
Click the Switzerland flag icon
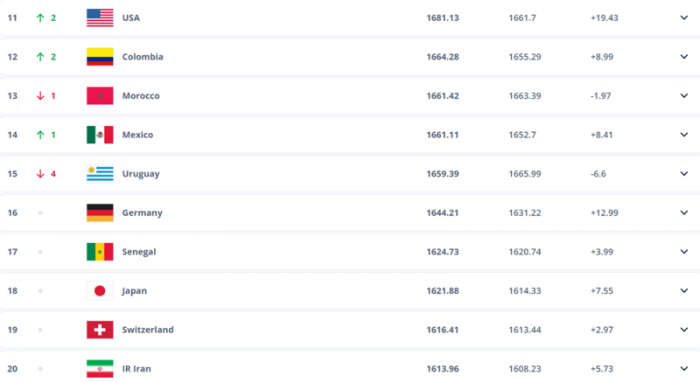tap(100, 330)
